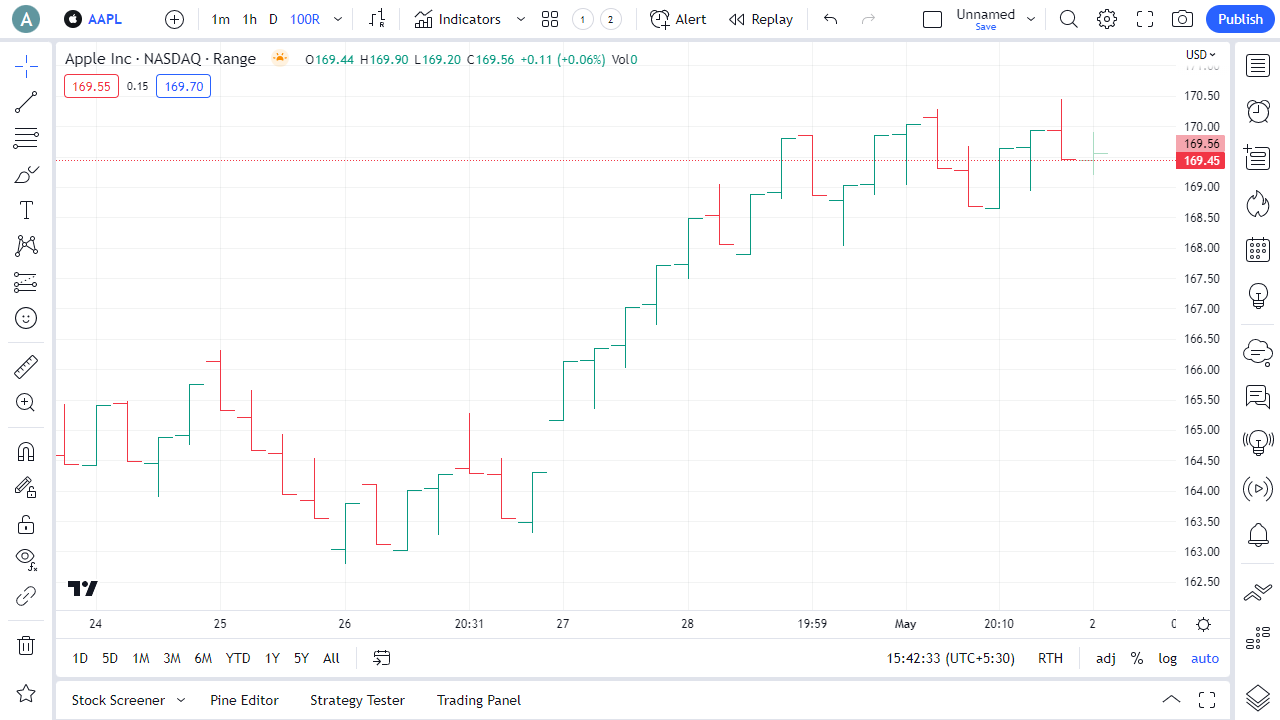This screenshot has height=720, width=1280.
Task: Open the notifications bell panel
Action: click(1257, 535)
